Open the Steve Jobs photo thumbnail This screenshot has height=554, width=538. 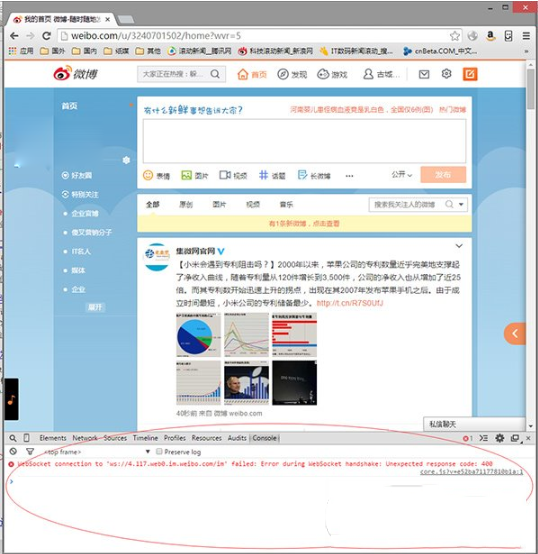pos(246,383)
